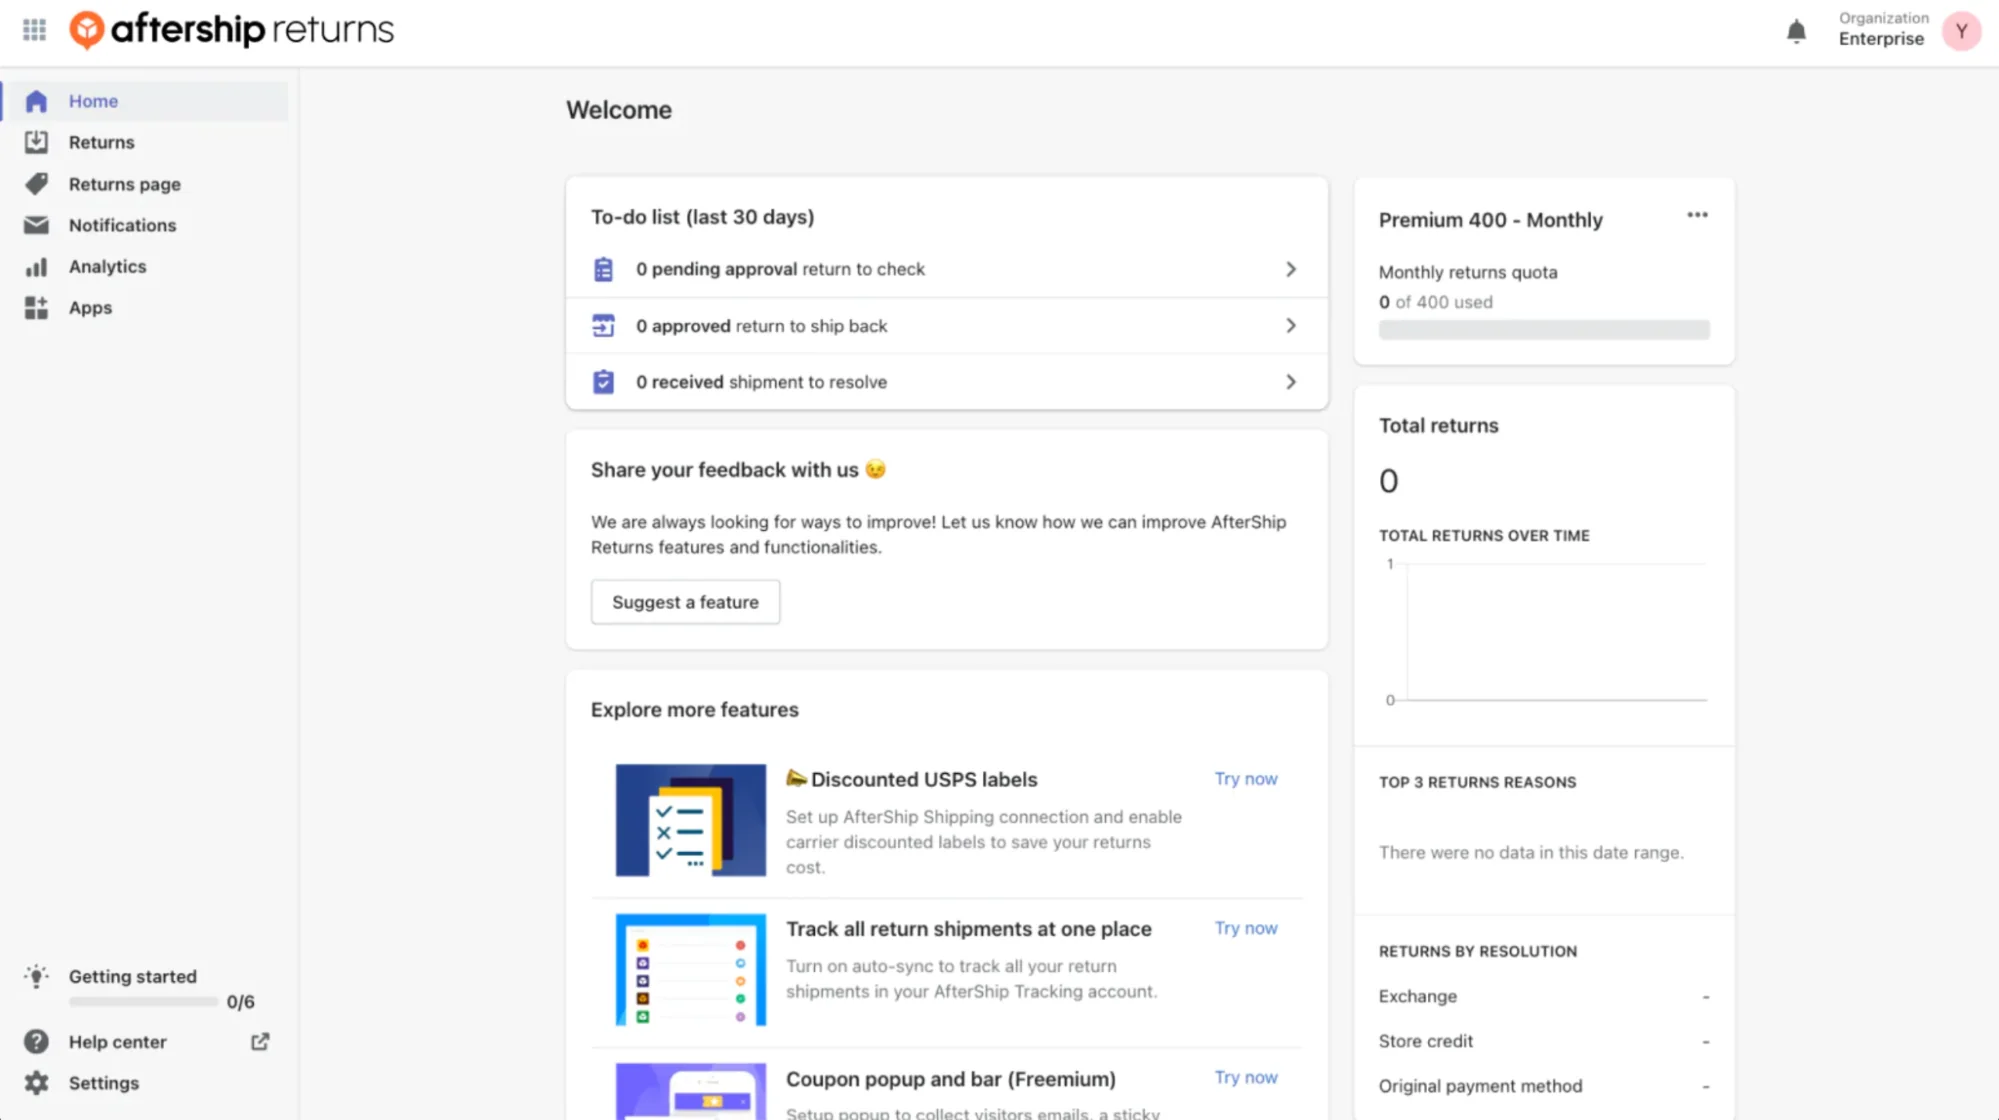
Task: Open the Getting started menu item
Action: click(x=132, y=976)
